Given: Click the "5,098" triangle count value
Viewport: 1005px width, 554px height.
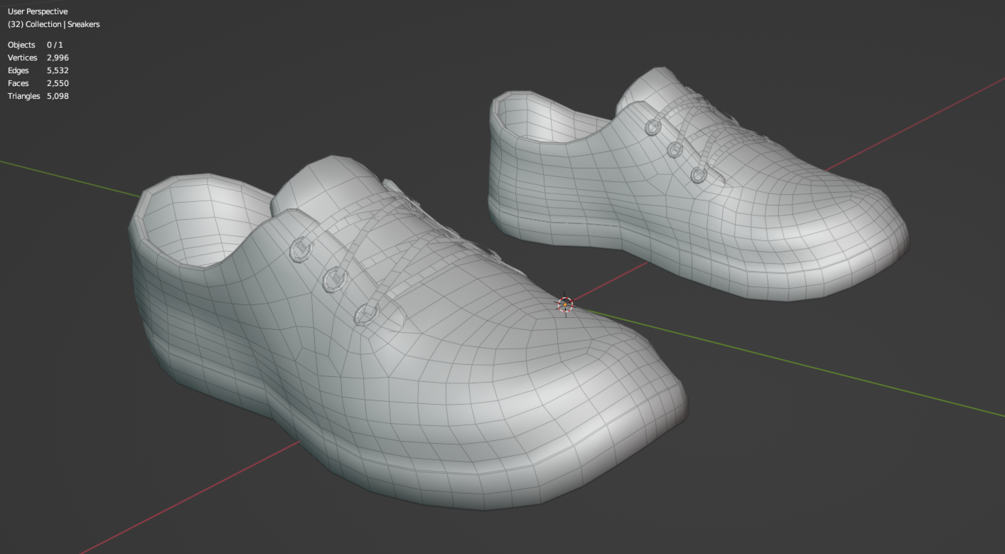Looking at the screenshot, I should pyautogui.click(x=58, y=96).
